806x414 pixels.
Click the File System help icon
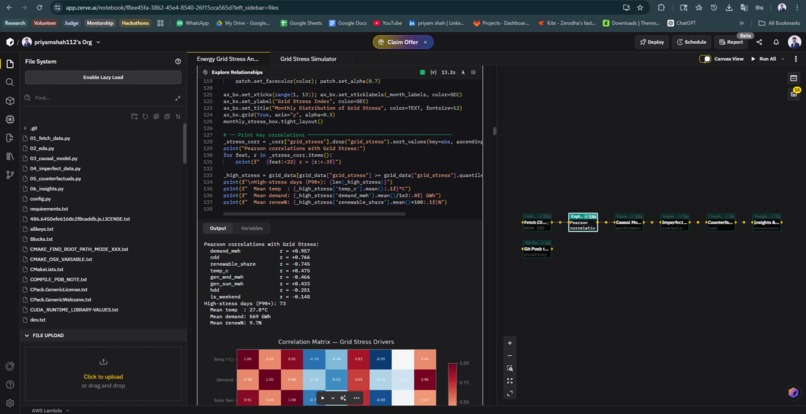click(178, 61)
